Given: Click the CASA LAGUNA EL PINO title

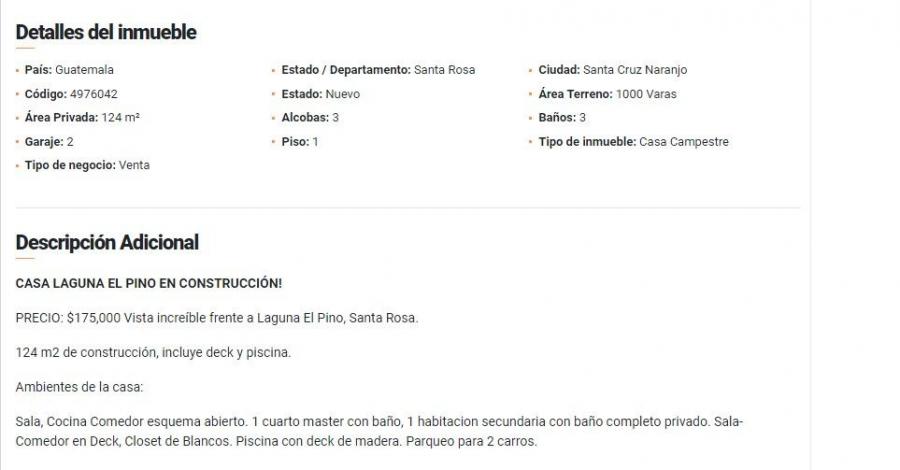Looking at the screenshot, I should point(149,283).
